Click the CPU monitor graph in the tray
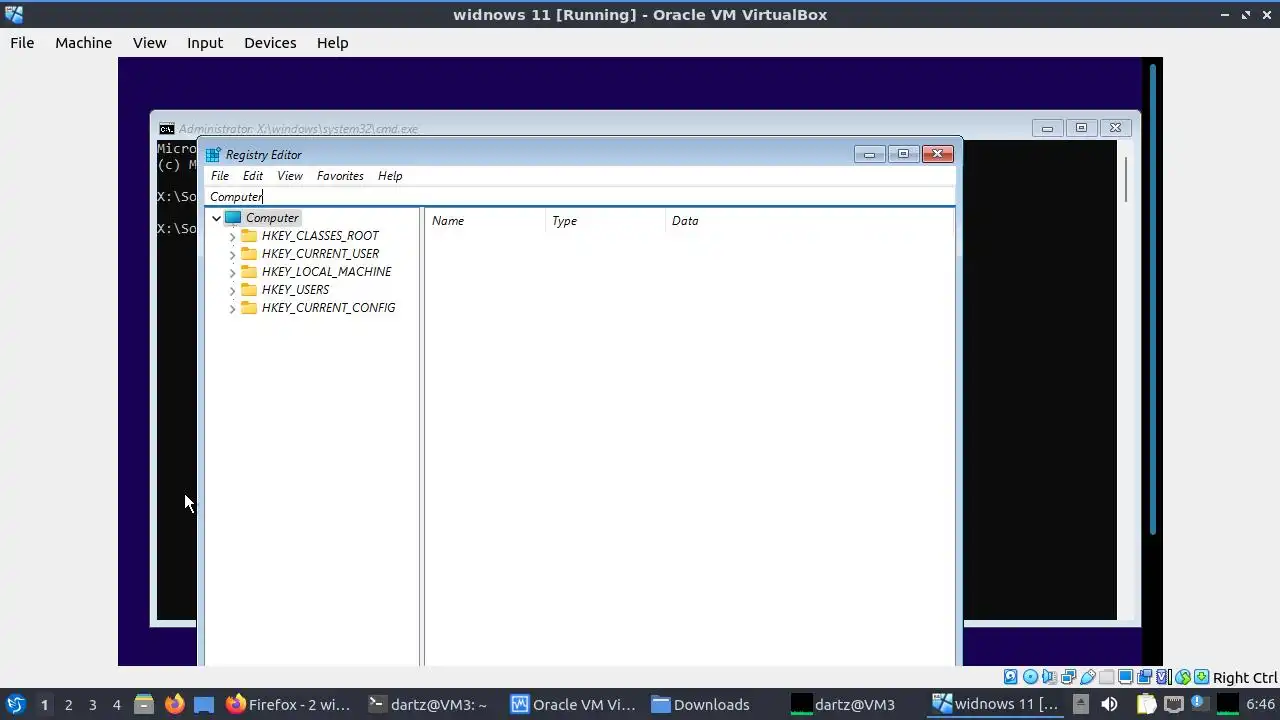Viewport: 1280px width, 720px height. point(1228,704)
